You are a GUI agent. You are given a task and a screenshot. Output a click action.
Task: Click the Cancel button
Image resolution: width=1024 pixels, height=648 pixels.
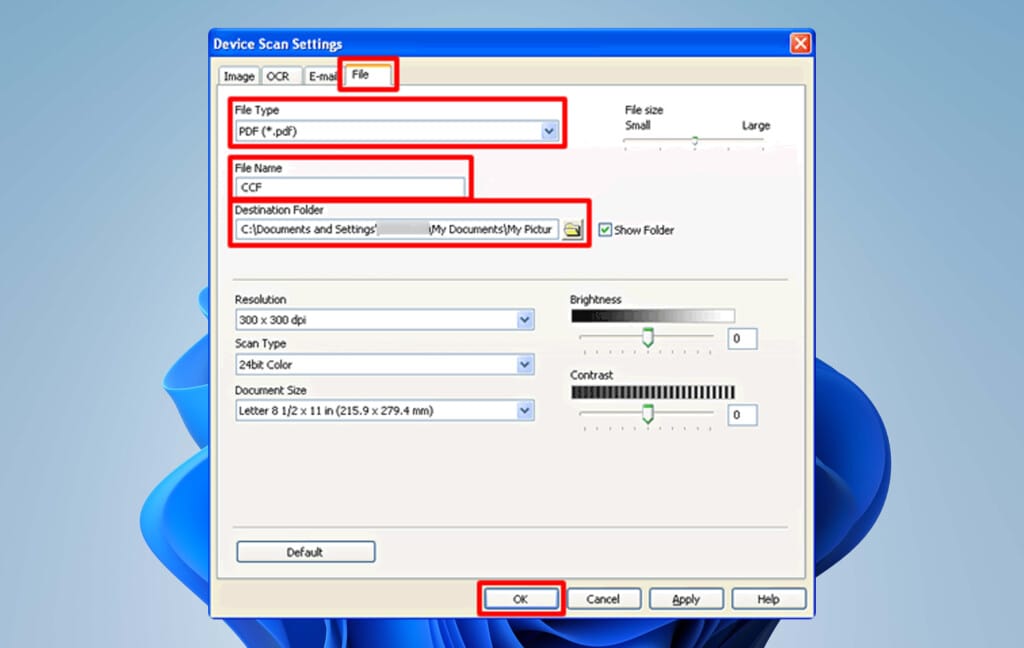(603, 599)
